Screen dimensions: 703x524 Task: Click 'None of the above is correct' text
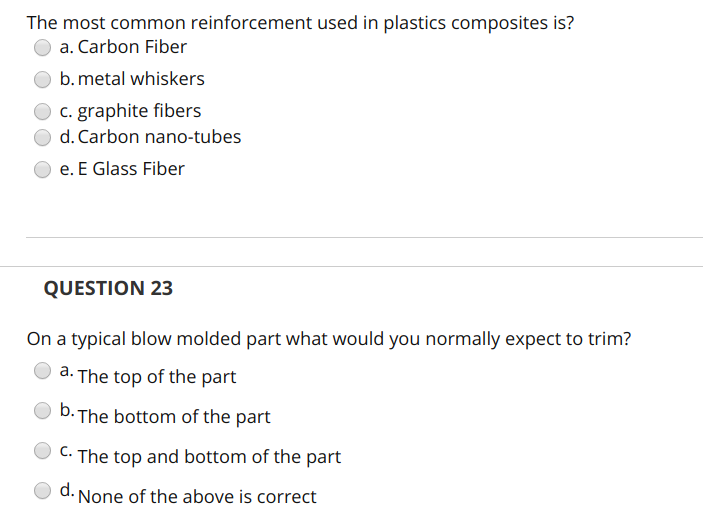197,497
